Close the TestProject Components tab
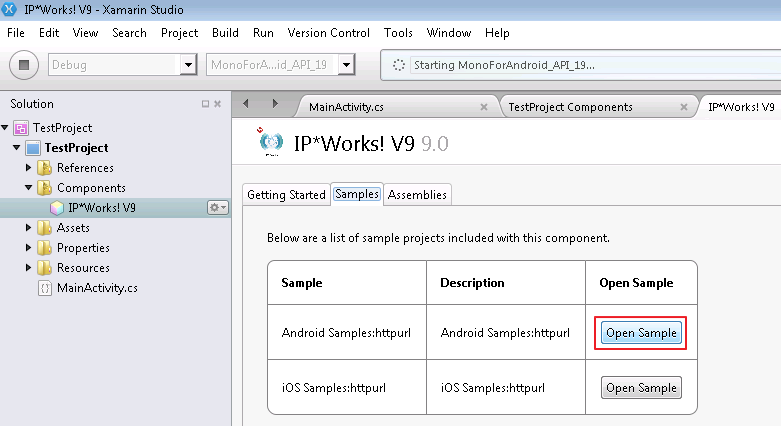781x426 pixels. (684, 107)
